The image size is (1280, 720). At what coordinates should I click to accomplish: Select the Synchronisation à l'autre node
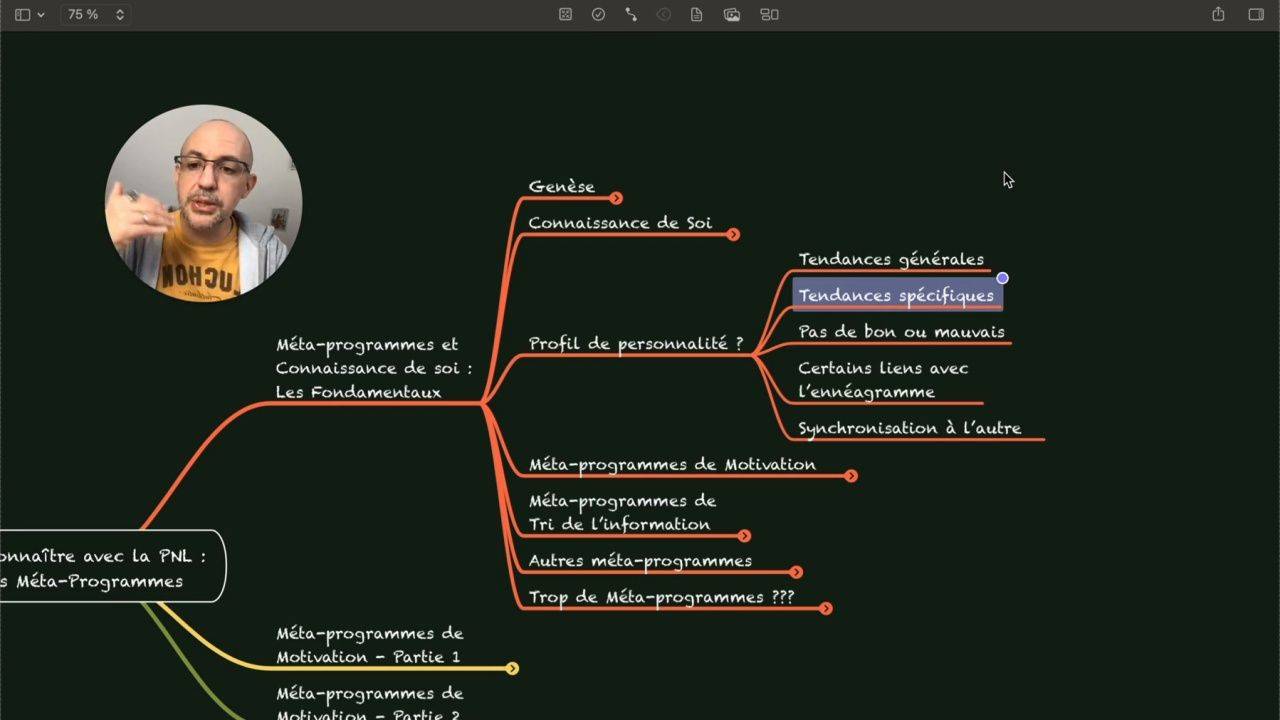click(x=910, y=428)
